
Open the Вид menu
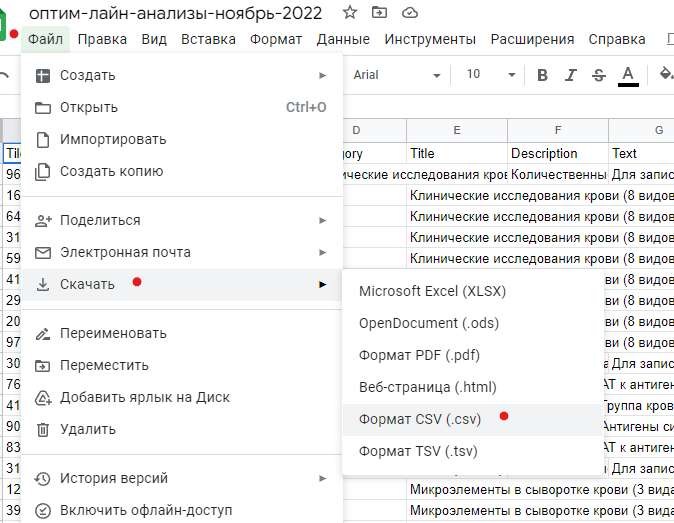tap(154, 39)
